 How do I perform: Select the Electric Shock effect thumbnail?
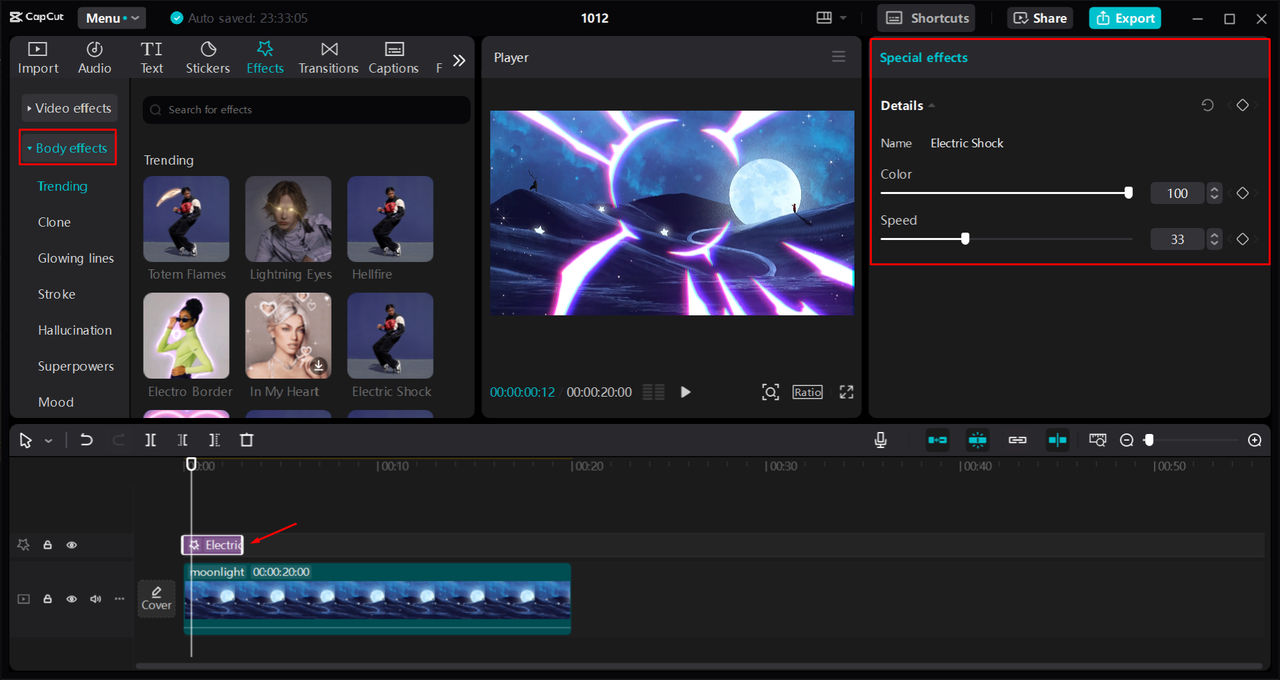point(390,336)
